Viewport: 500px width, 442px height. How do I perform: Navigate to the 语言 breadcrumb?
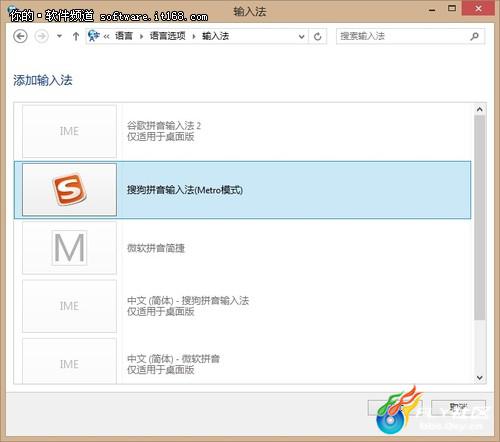124,36
